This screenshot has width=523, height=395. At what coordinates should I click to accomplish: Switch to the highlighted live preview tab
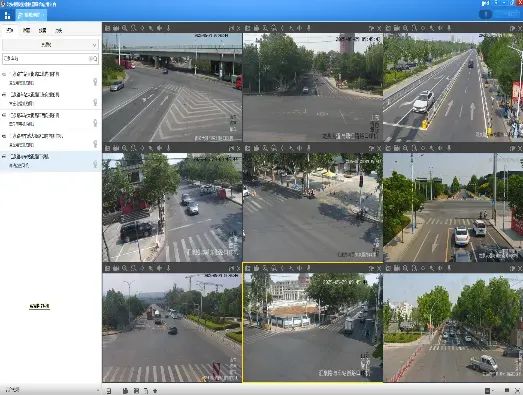click(x=31, y=15)
